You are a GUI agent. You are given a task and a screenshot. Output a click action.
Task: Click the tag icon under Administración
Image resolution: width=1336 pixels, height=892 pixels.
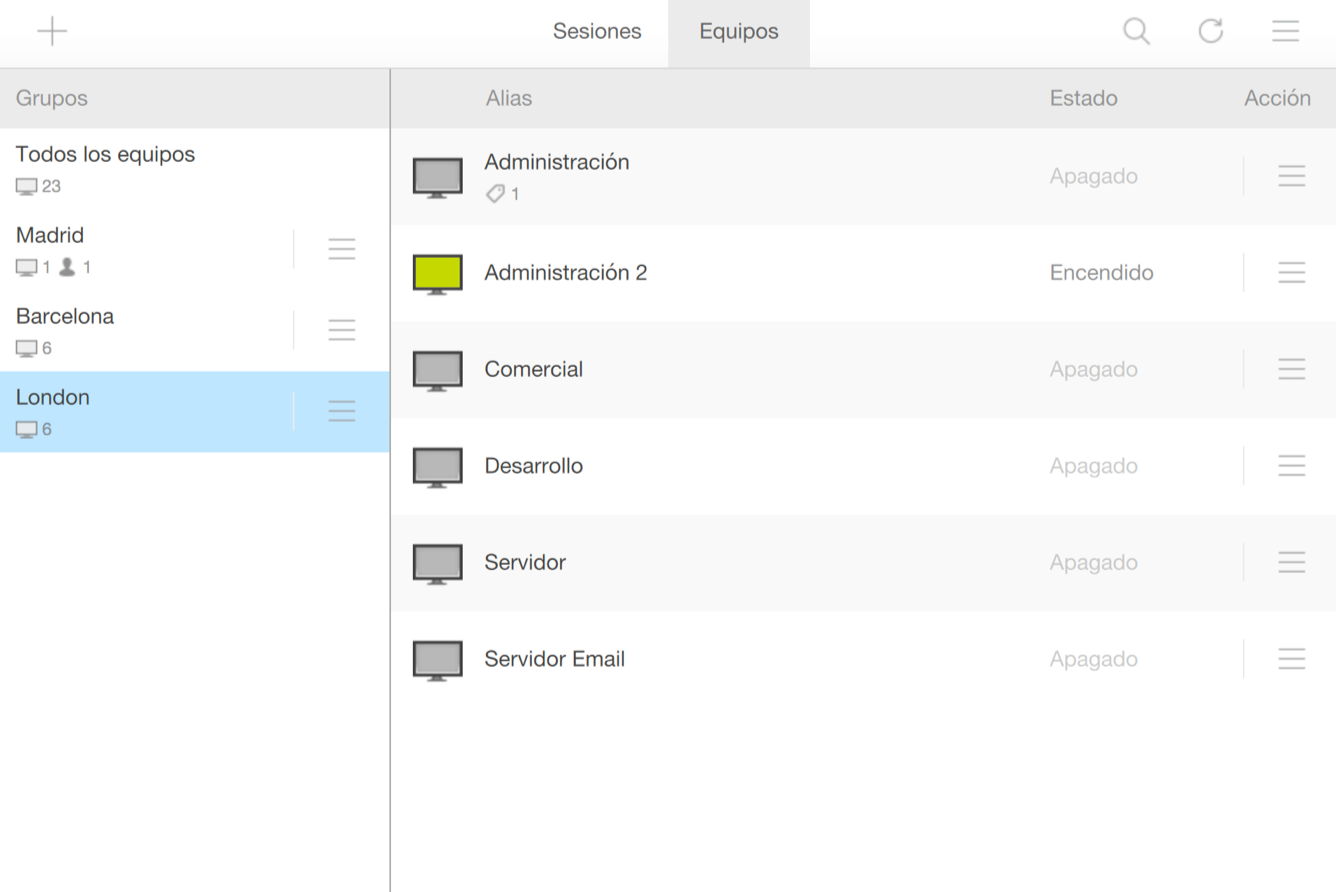[x=495, y=194]
